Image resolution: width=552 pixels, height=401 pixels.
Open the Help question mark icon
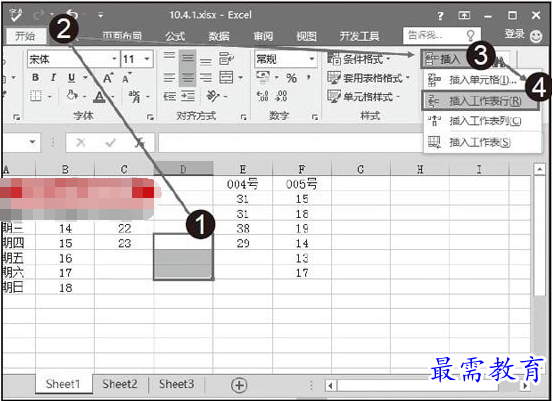(x=440, y=15)
